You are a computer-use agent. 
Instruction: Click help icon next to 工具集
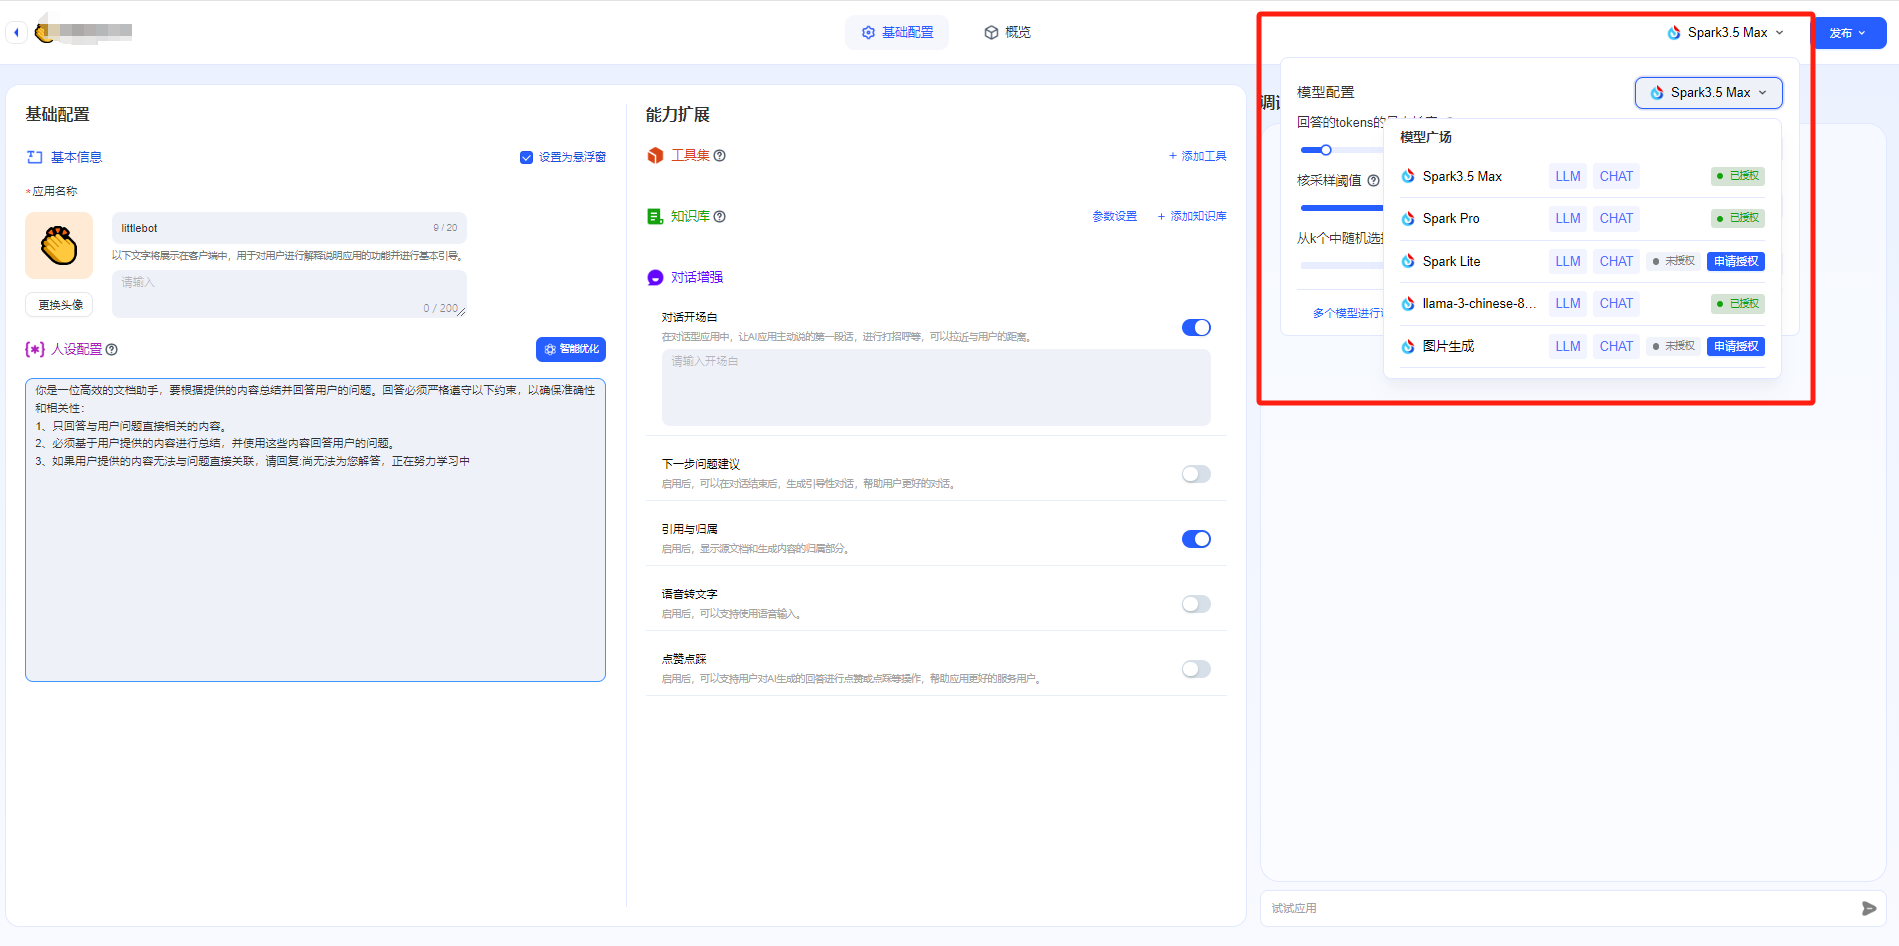tap(720, 156)
